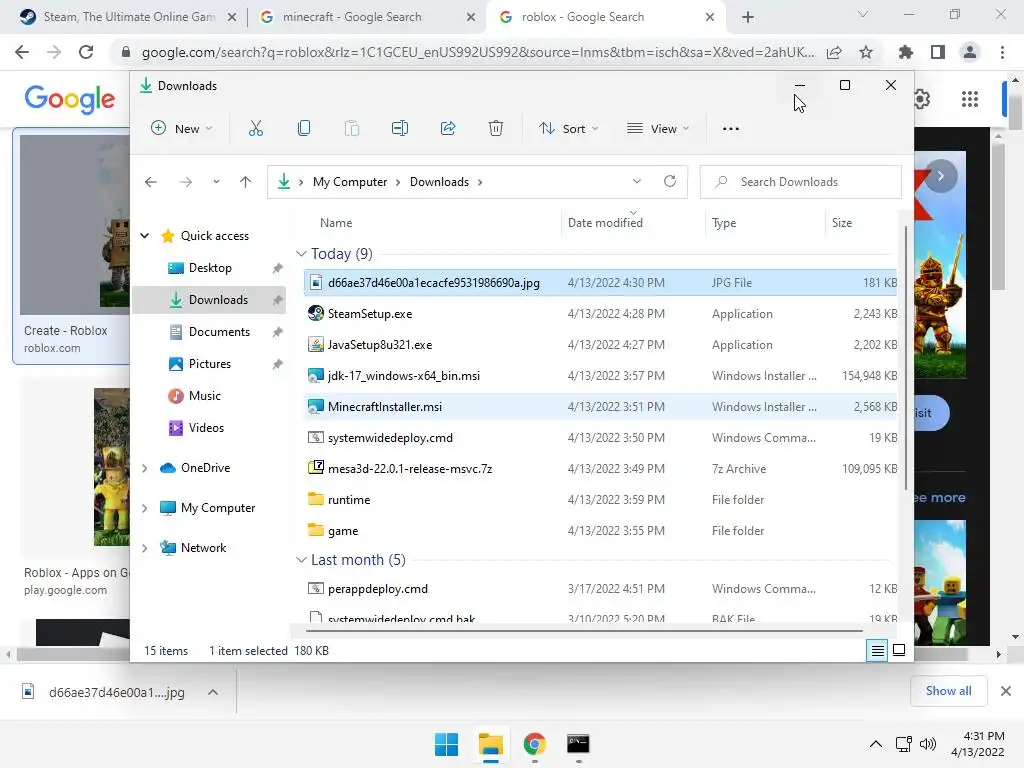Open Chrome three-dot menu
This screenshot has width=1024, height=768.
1002,52
